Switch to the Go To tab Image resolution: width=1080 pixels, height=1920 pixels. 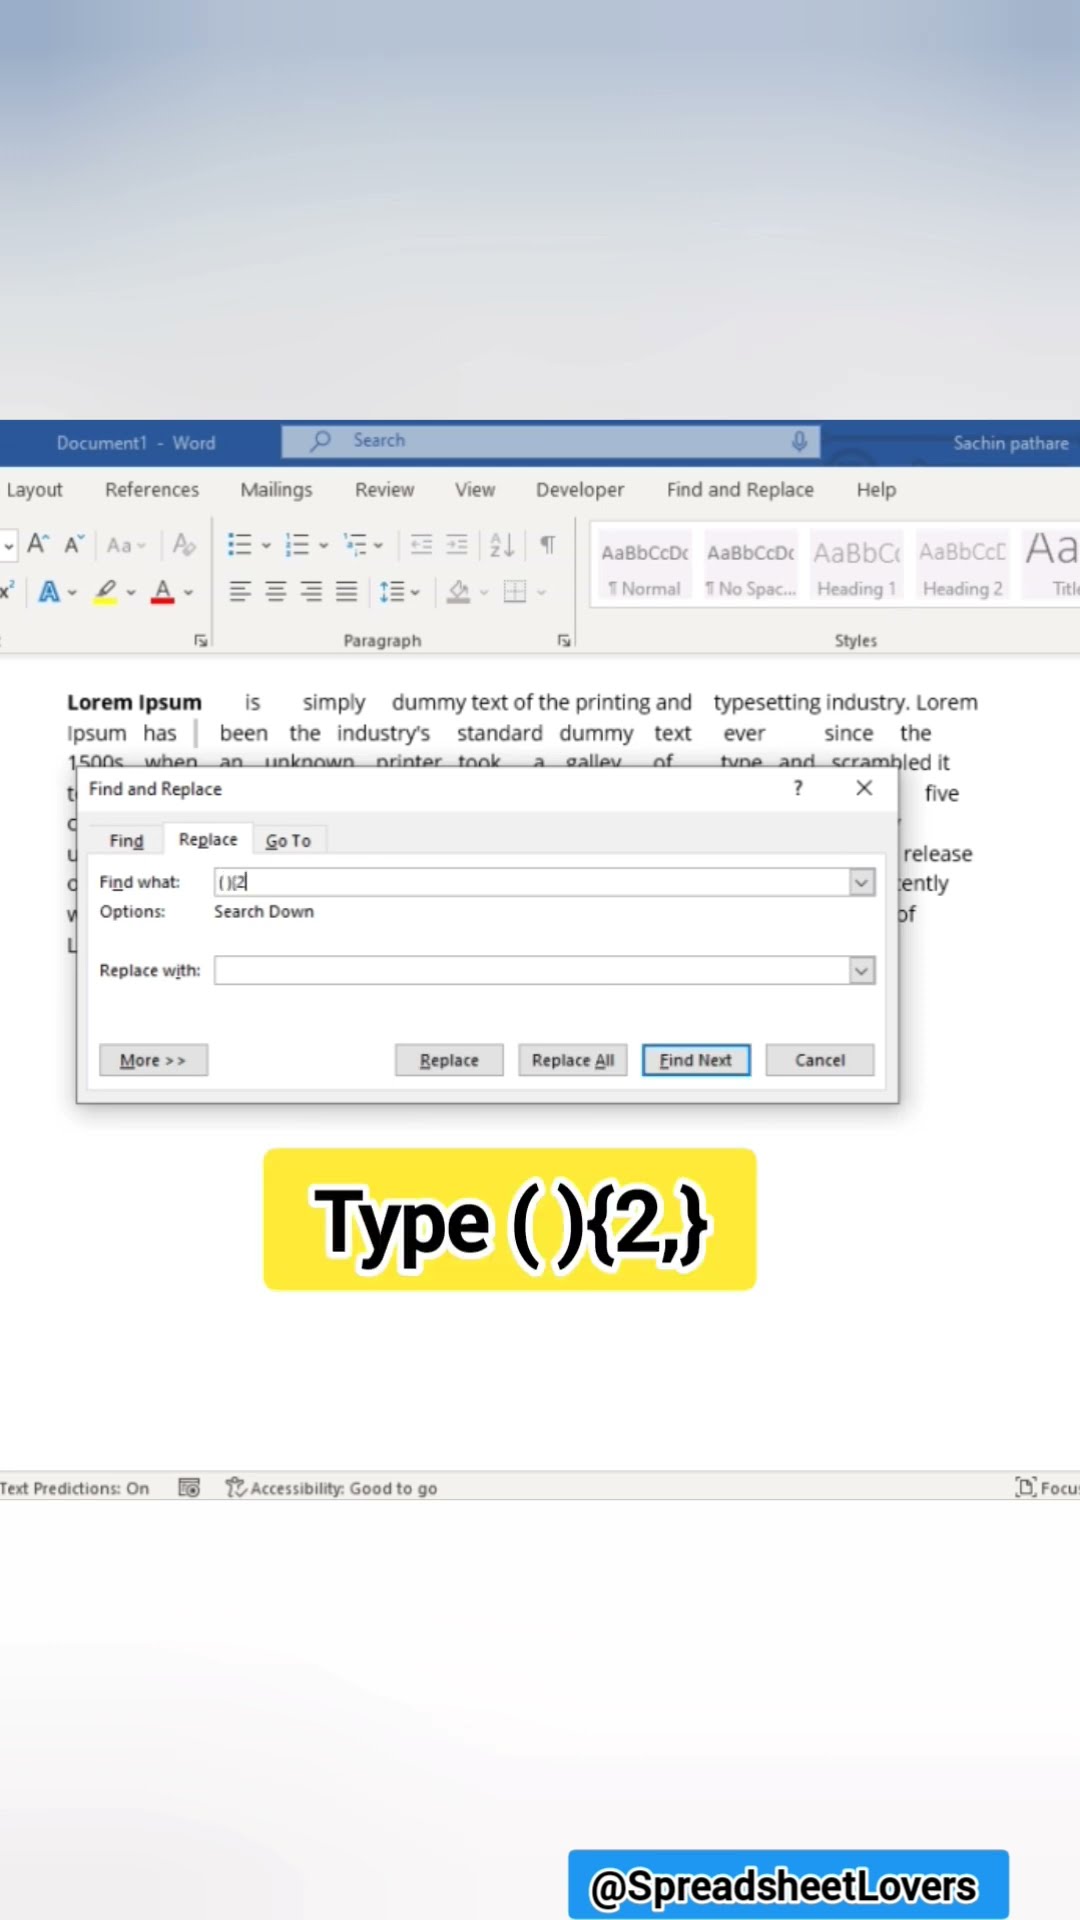point(288,841)
